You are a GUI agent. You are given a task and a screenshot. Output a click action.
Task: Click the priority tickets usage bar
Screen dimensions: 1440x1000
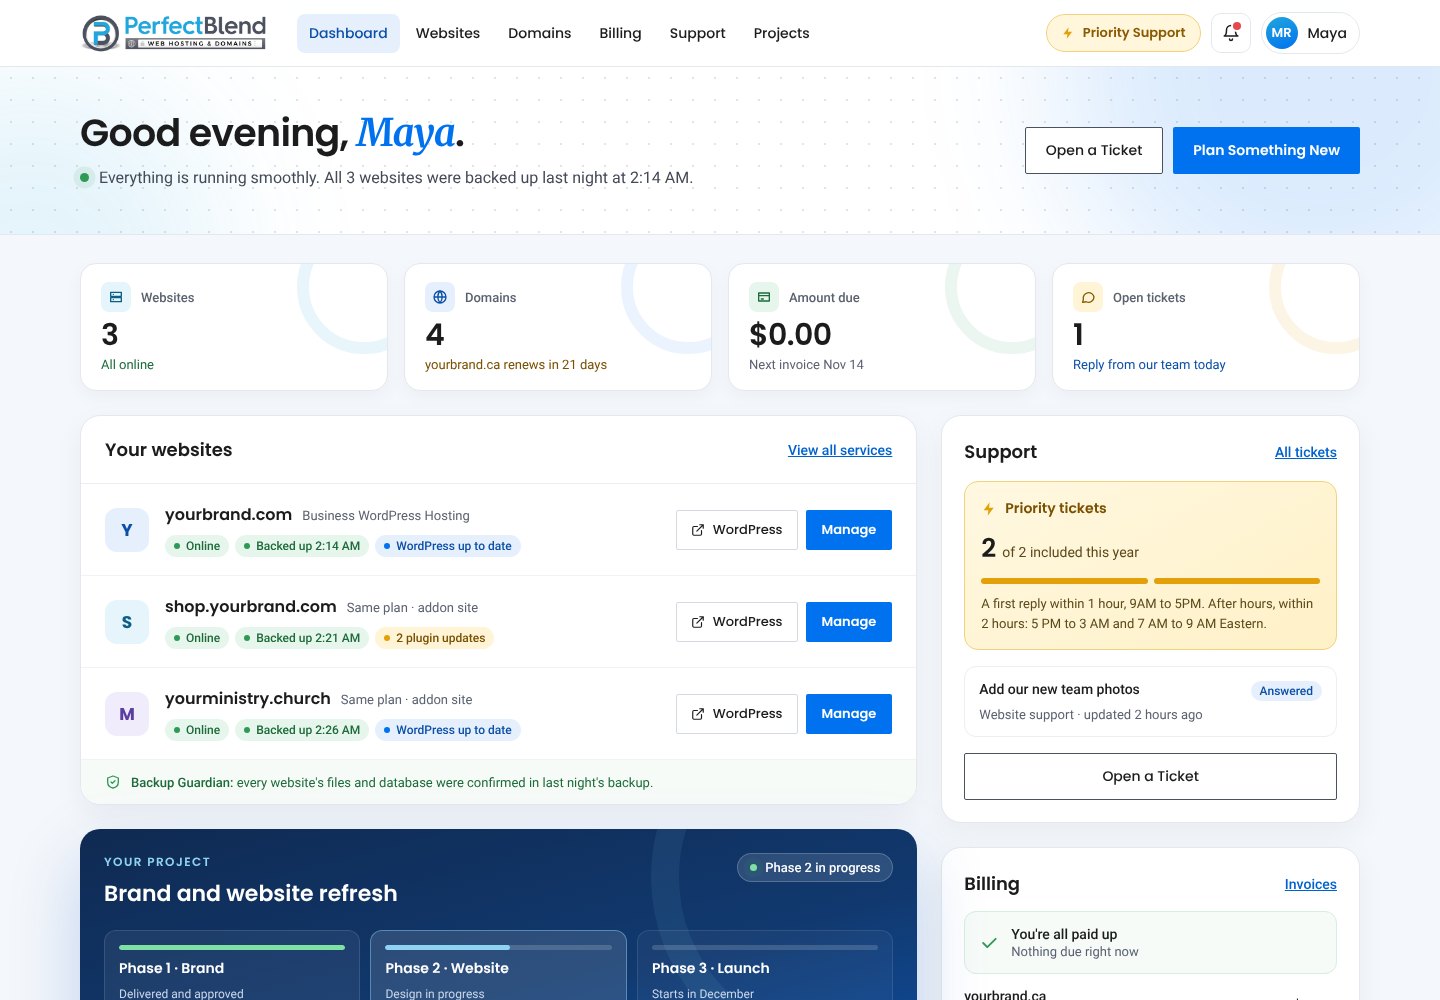[1150, 581]
